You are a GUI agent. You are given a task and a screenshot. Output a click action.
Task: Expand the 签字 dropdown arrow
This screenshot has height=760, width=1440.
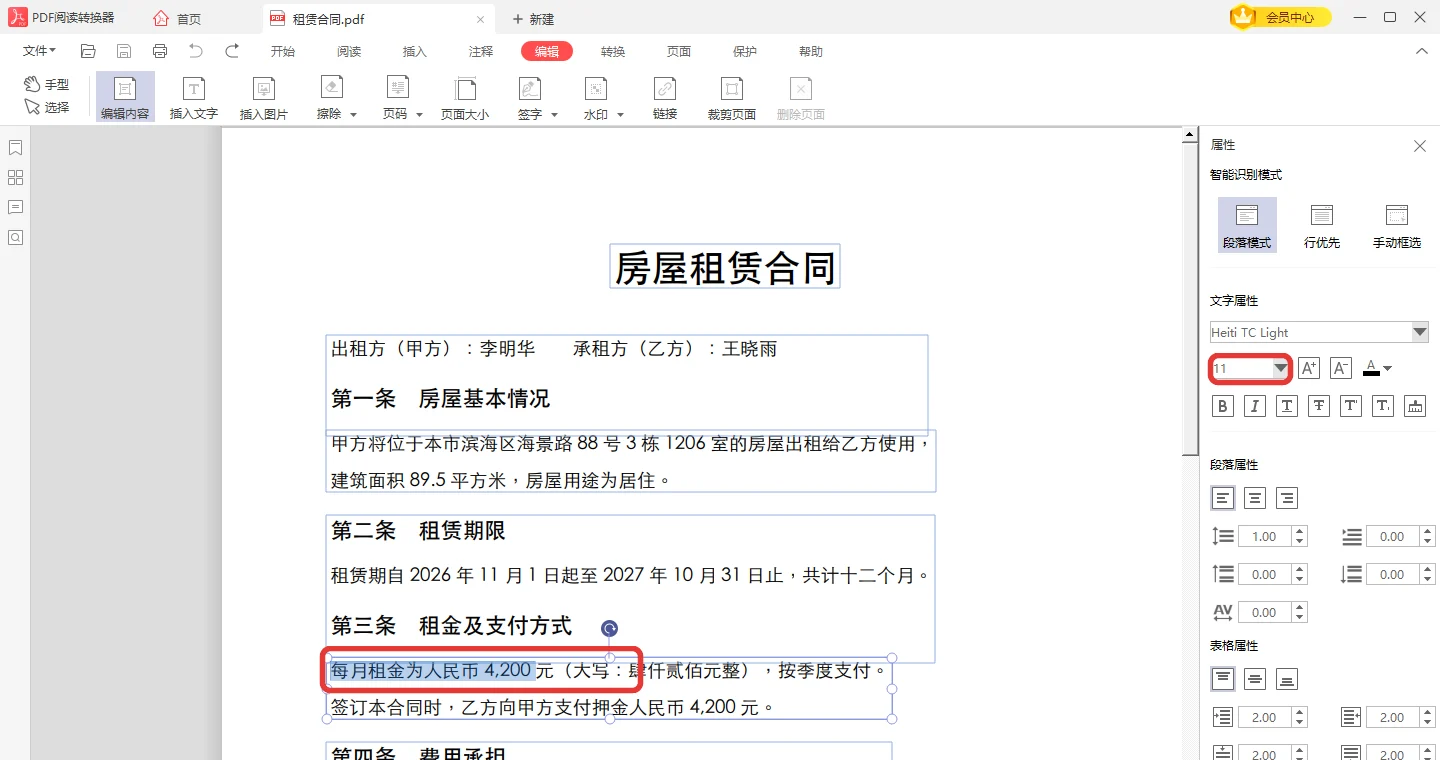(x=554, y=115)
